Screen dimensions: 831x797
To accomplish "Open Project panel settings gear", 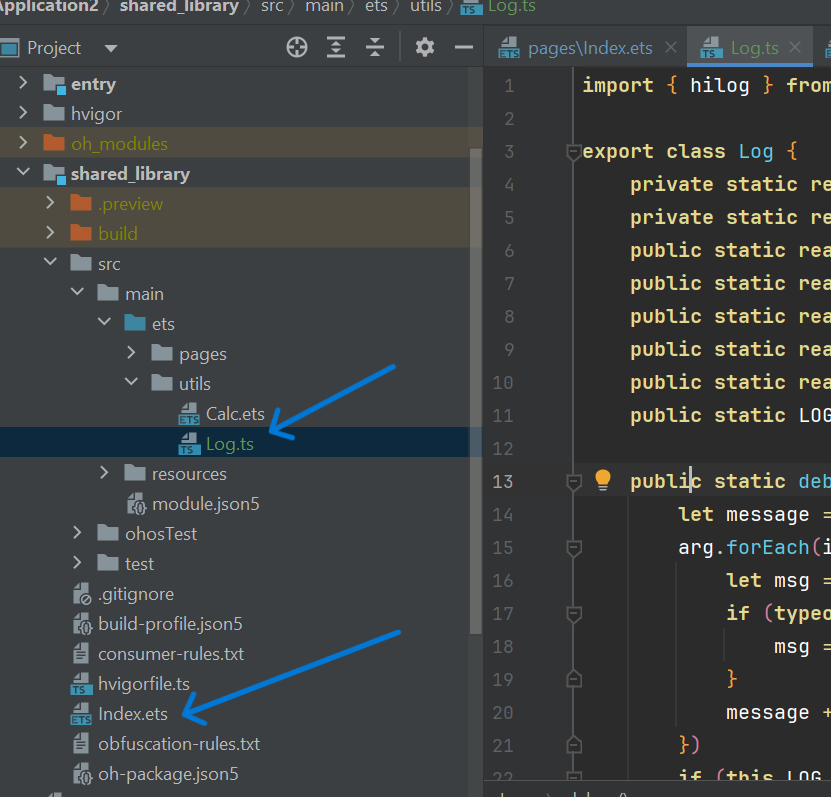I will pyautogui.click(x=425, y=47).
